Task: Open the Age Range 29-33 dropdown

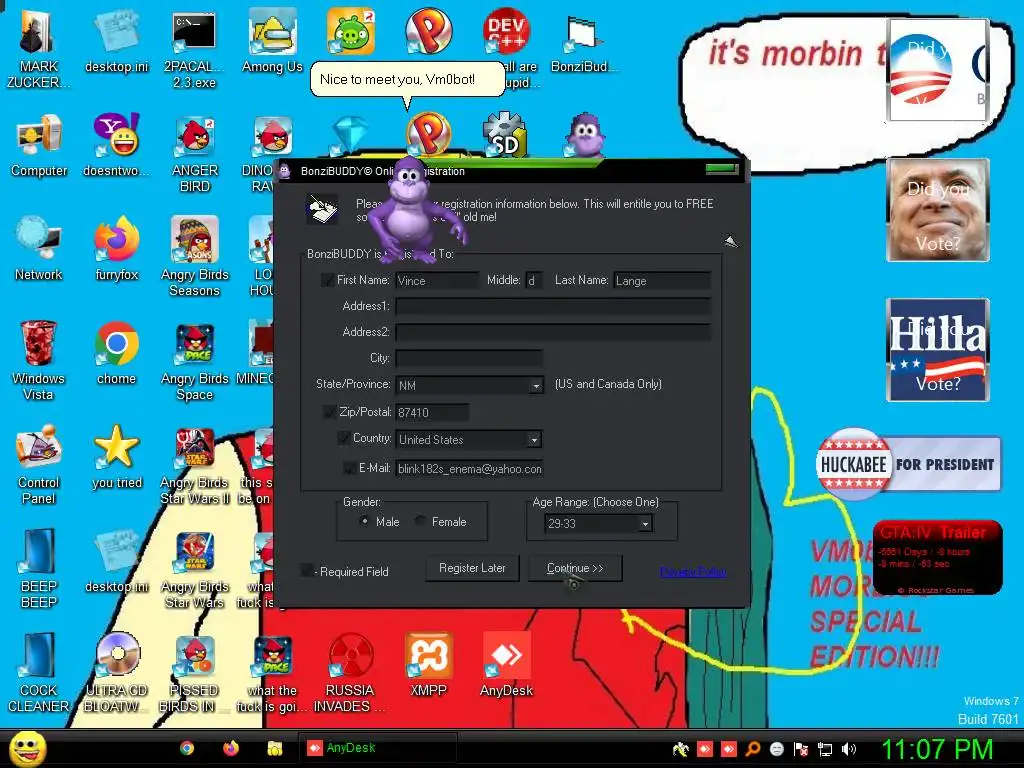Action: point(645,523)
